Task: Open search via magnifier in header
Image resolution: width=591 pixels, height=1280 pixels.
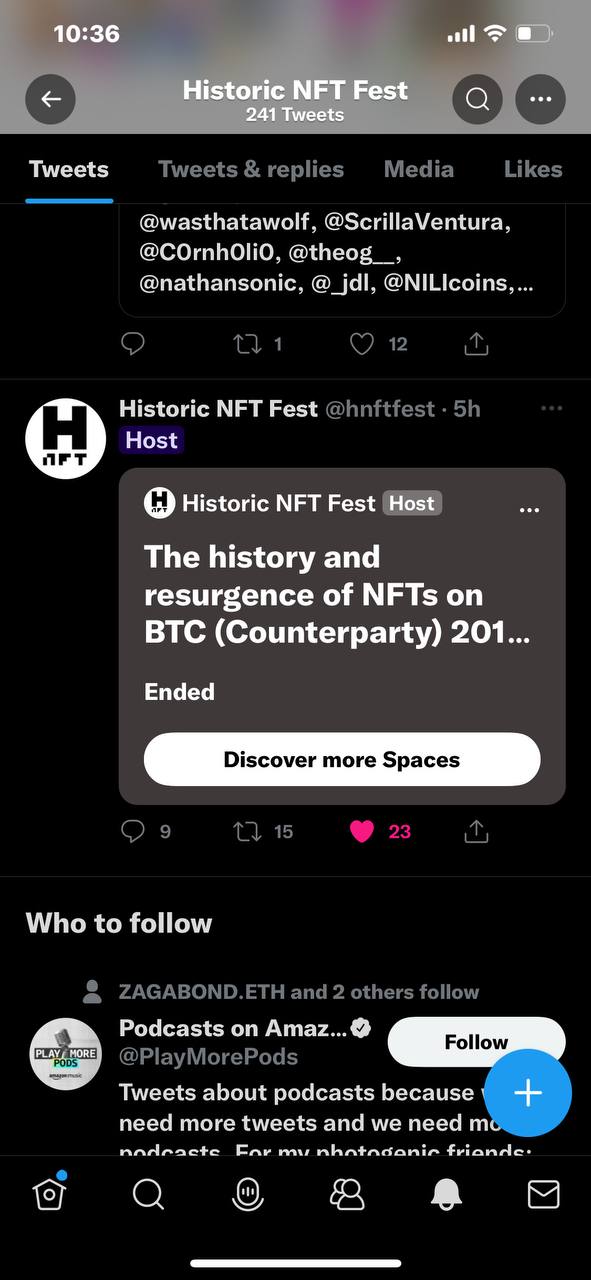Action: (477, 99)
